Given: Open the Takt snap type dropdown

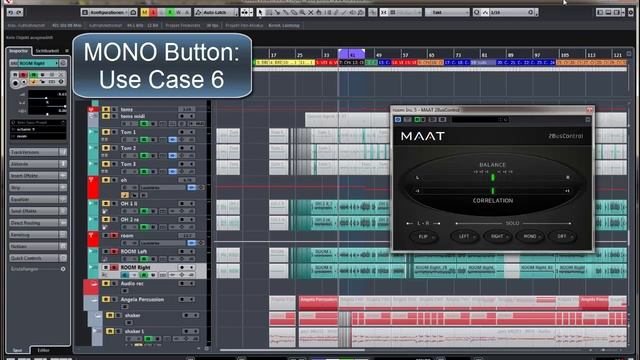Looking at the screenshot, I should [447, 13].
